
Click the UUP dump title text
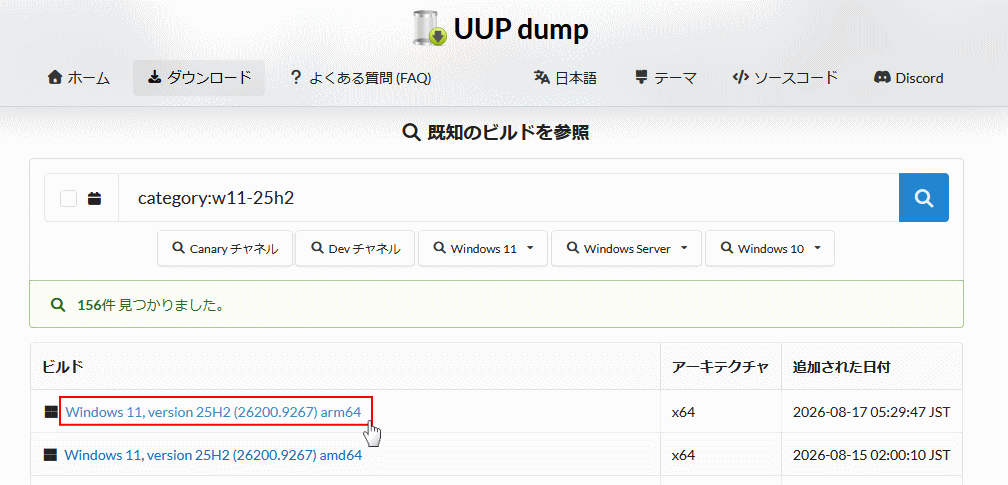tap(521, 28)
